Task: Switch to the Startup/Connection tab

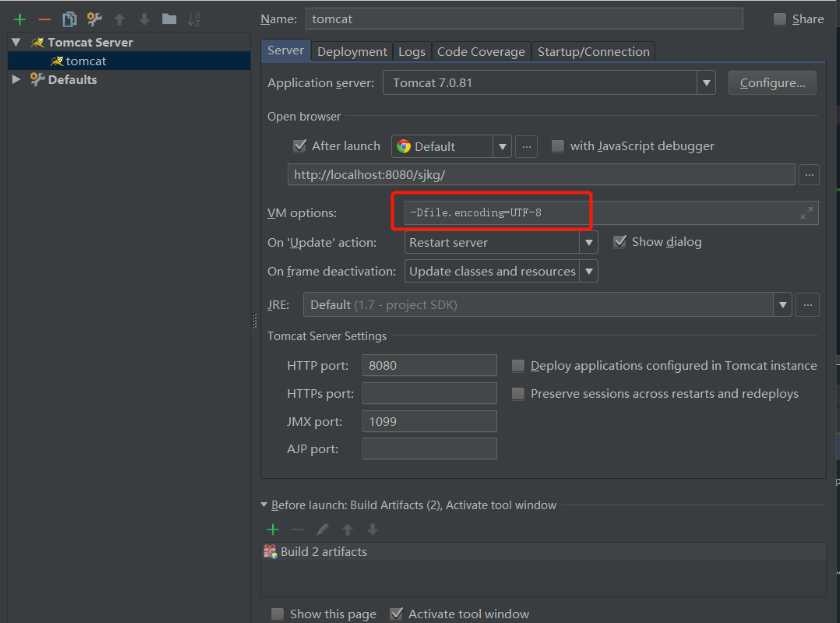Action: 593,52
